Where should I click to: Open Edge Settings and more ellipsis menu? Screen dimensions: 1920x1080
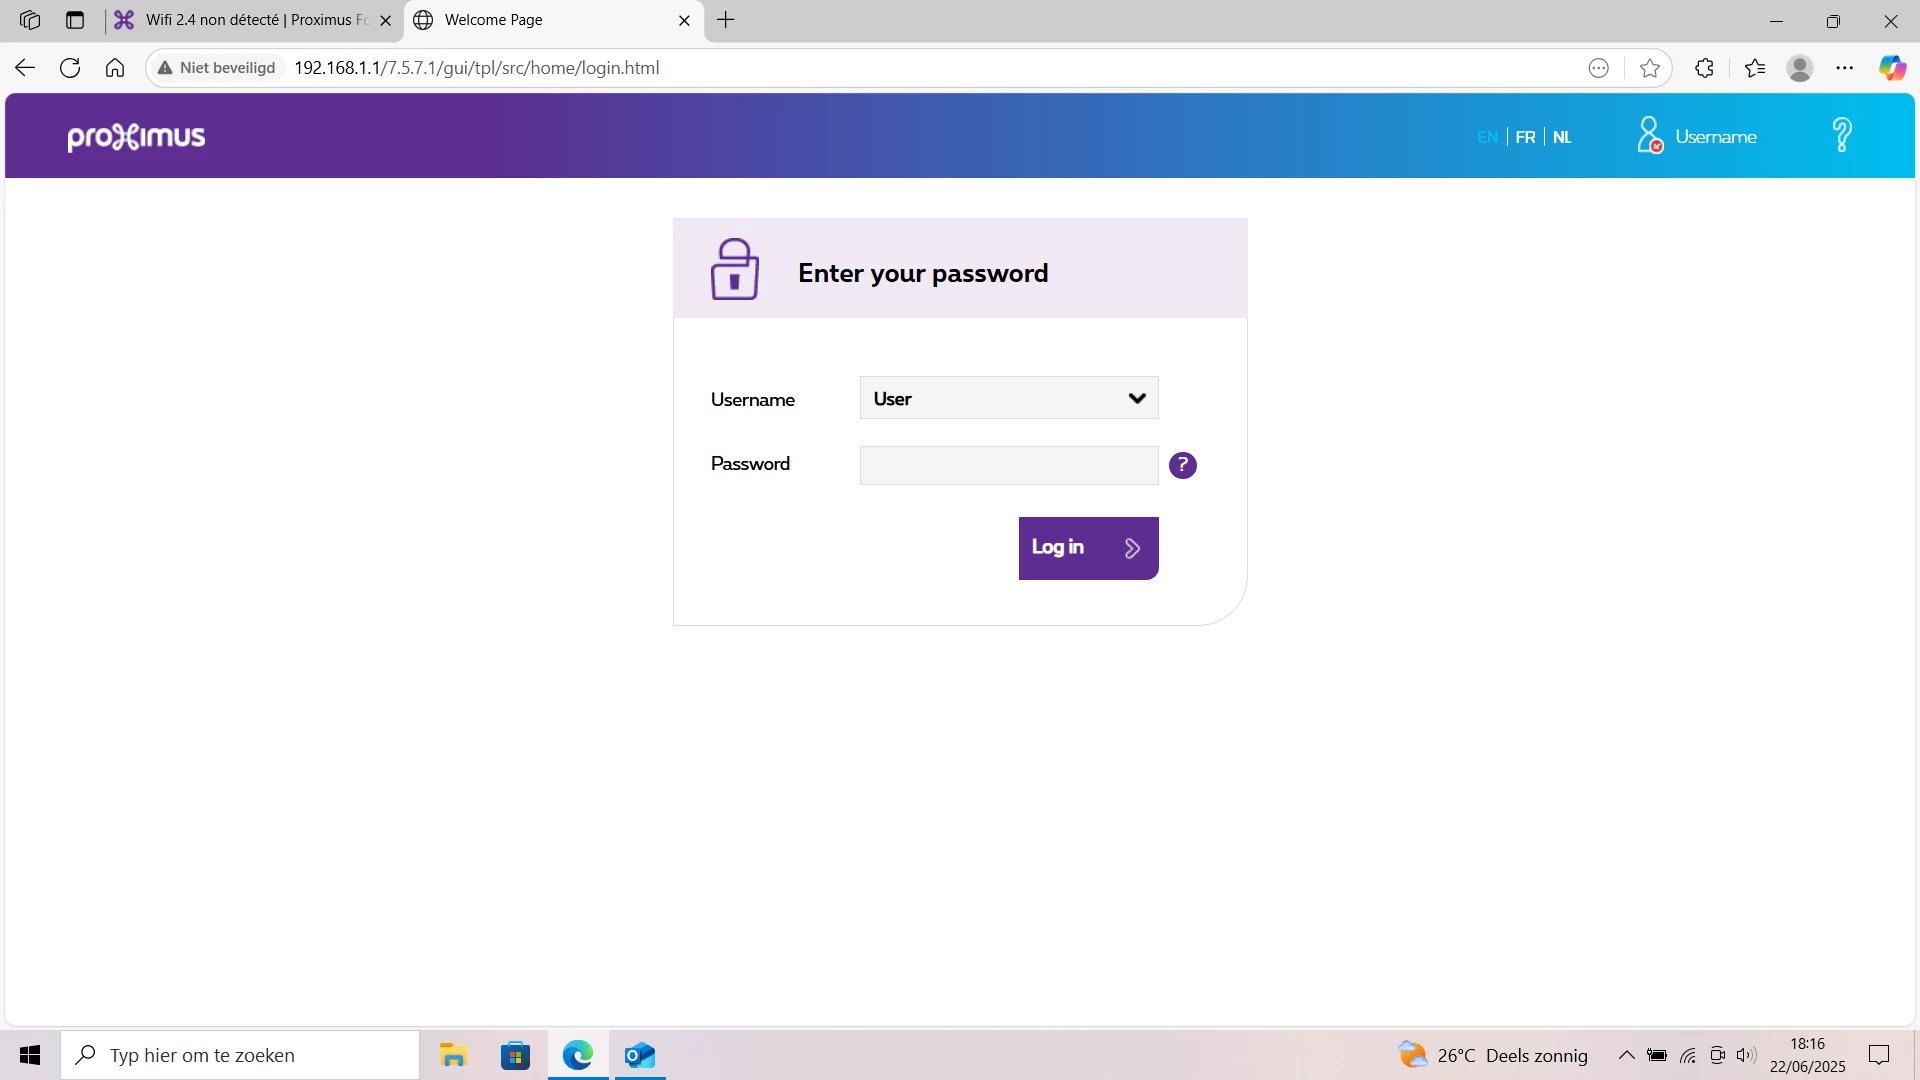(1845, 68)
